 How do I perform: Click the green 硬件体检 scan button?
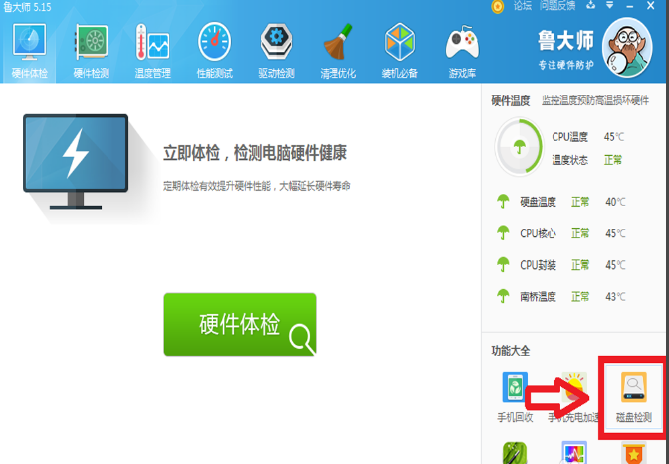(x=240, y=325)
